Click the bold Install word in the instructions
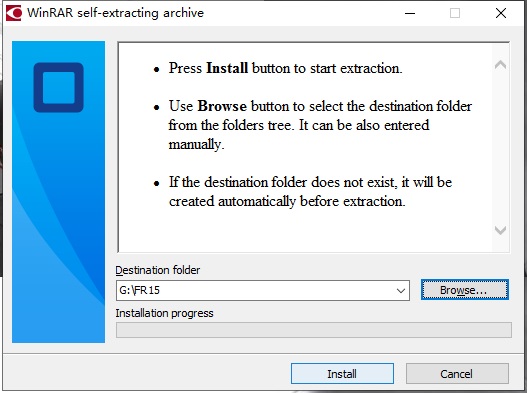Image resolution: width=527 pixels, height=393 pixels. (227, 68)
